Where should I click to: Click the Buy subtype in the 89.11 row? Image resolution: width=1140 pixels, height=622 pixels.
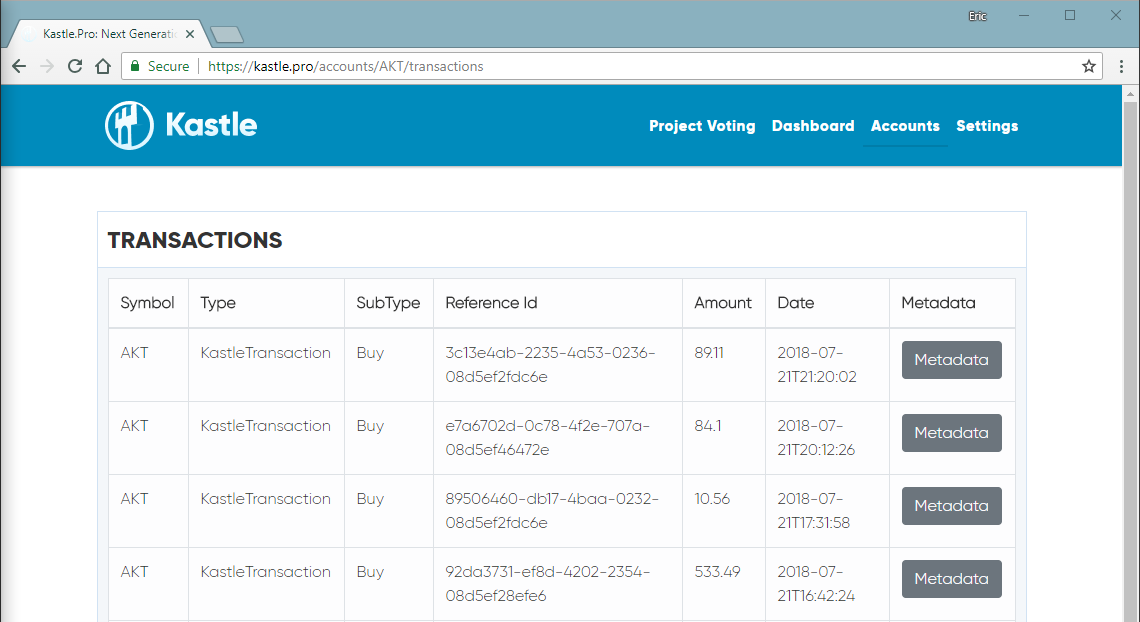(370, 353)
